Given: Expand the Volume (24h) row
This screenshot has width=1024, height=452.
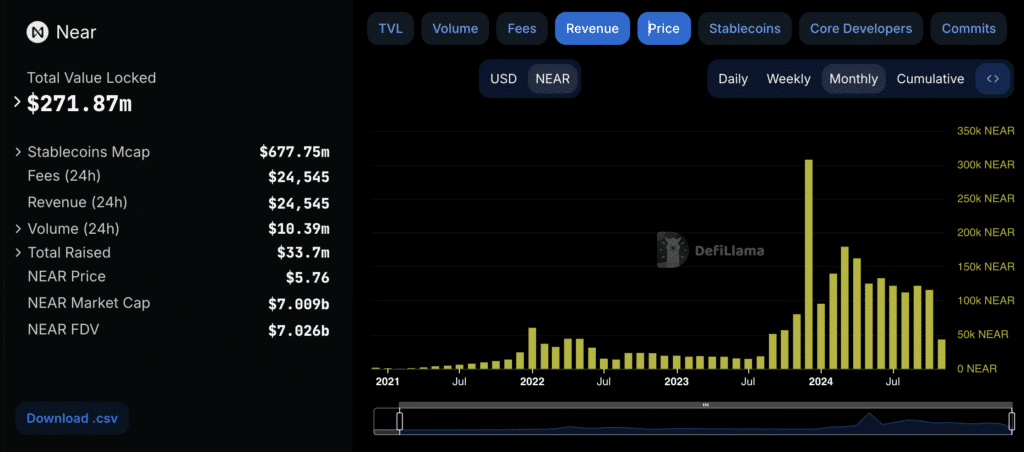Looking at the screenshot, I should (18, 229).
